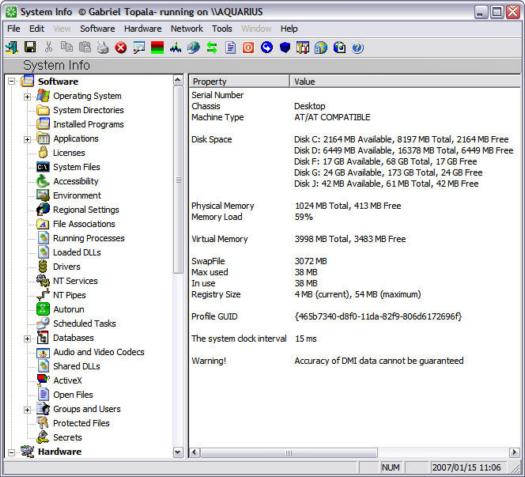Click the red X stop icon
The width and height of the screenshot is (525, 477).
[121, 48]
